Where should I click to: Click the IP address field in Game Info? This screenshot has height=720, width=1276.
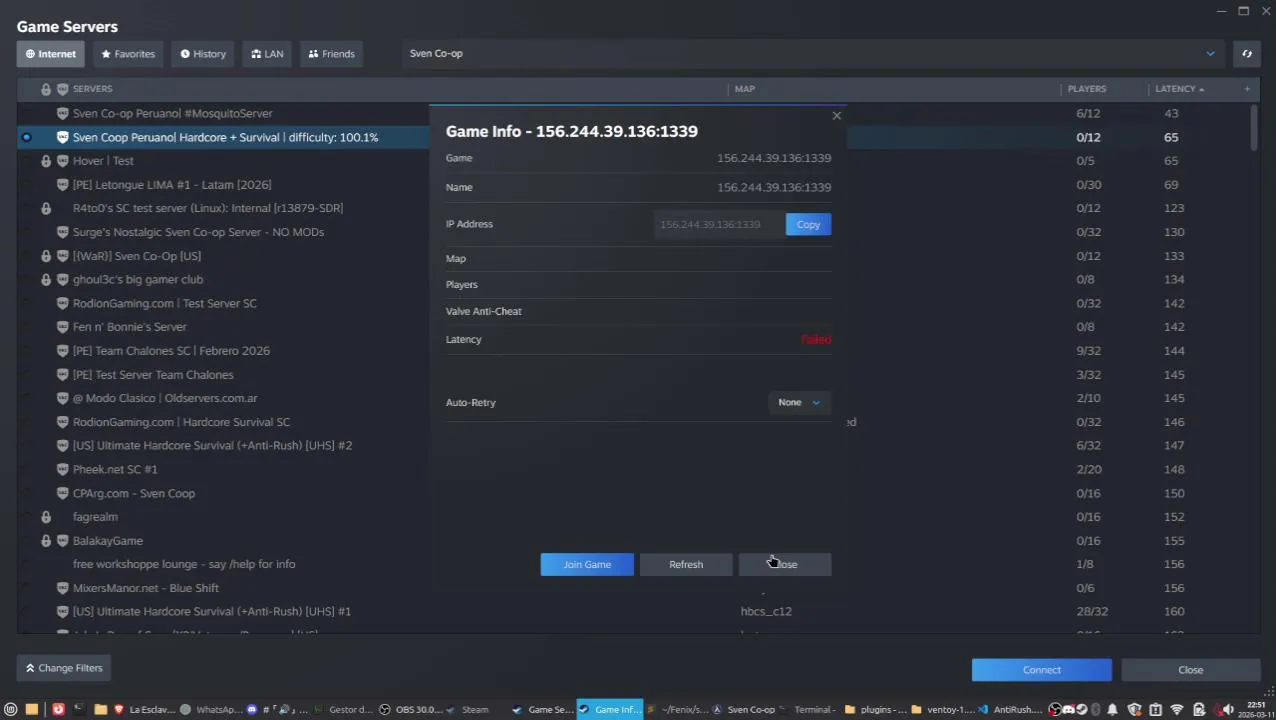click(718, 225)
